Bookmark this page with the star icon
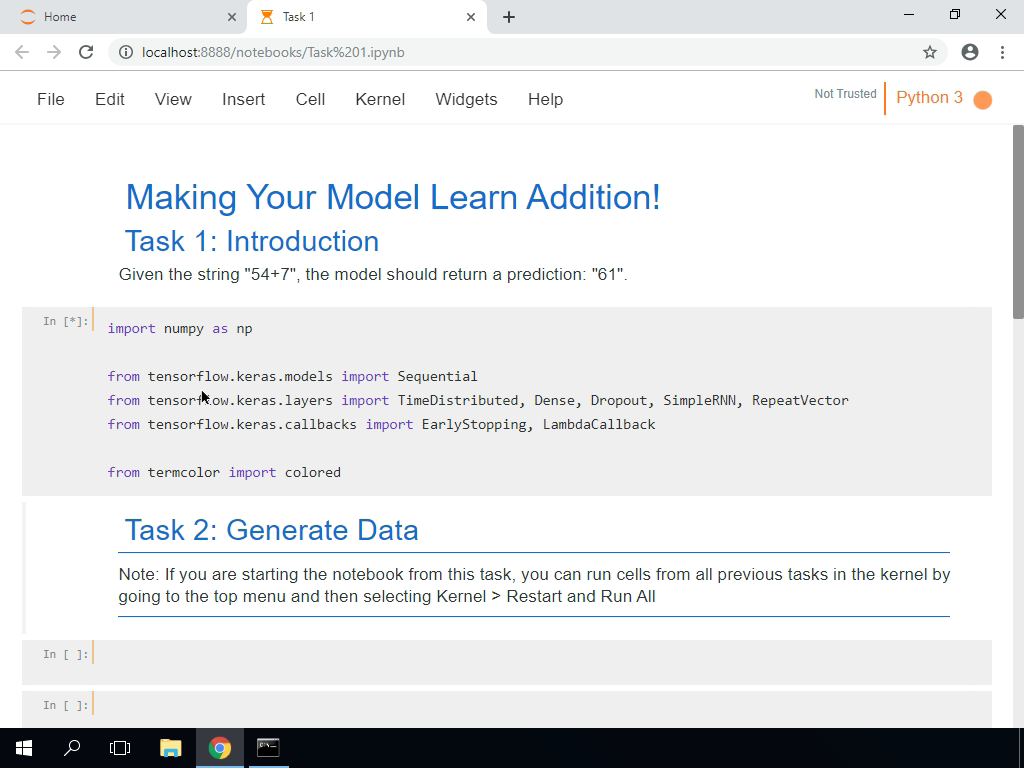 [929, 52]
